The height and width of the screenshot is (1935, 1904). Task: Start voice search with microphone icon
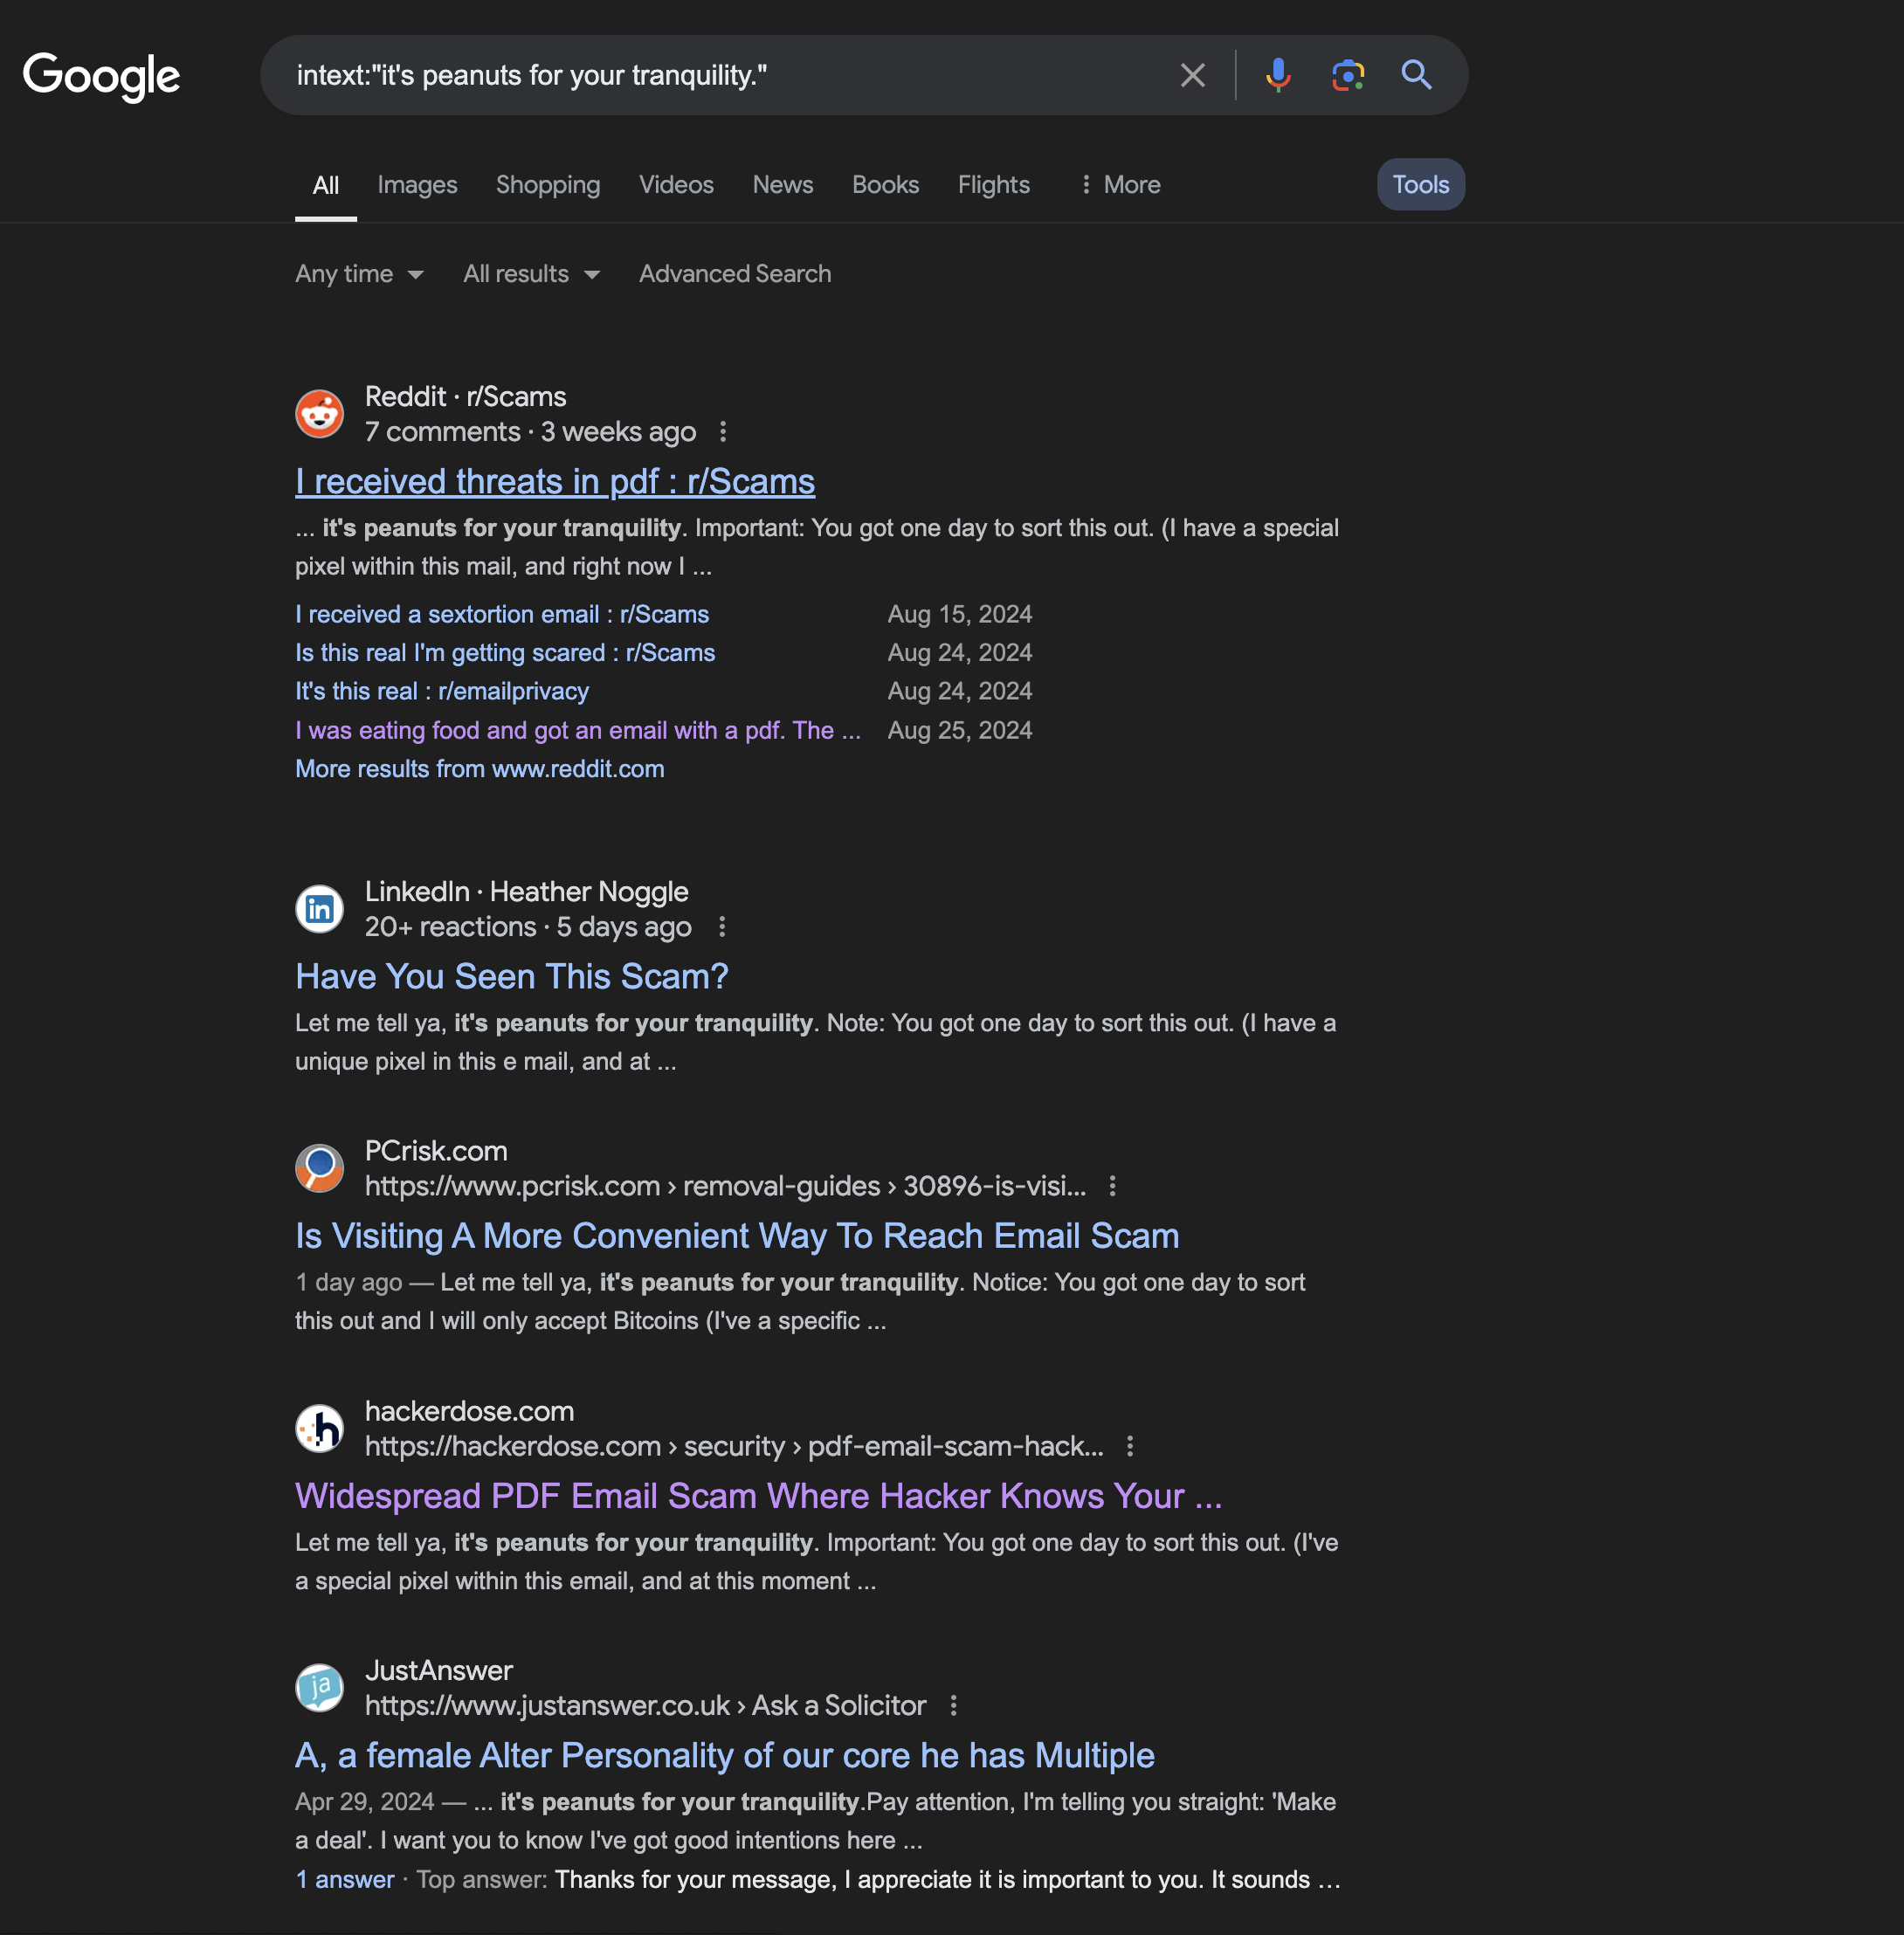1277,75
